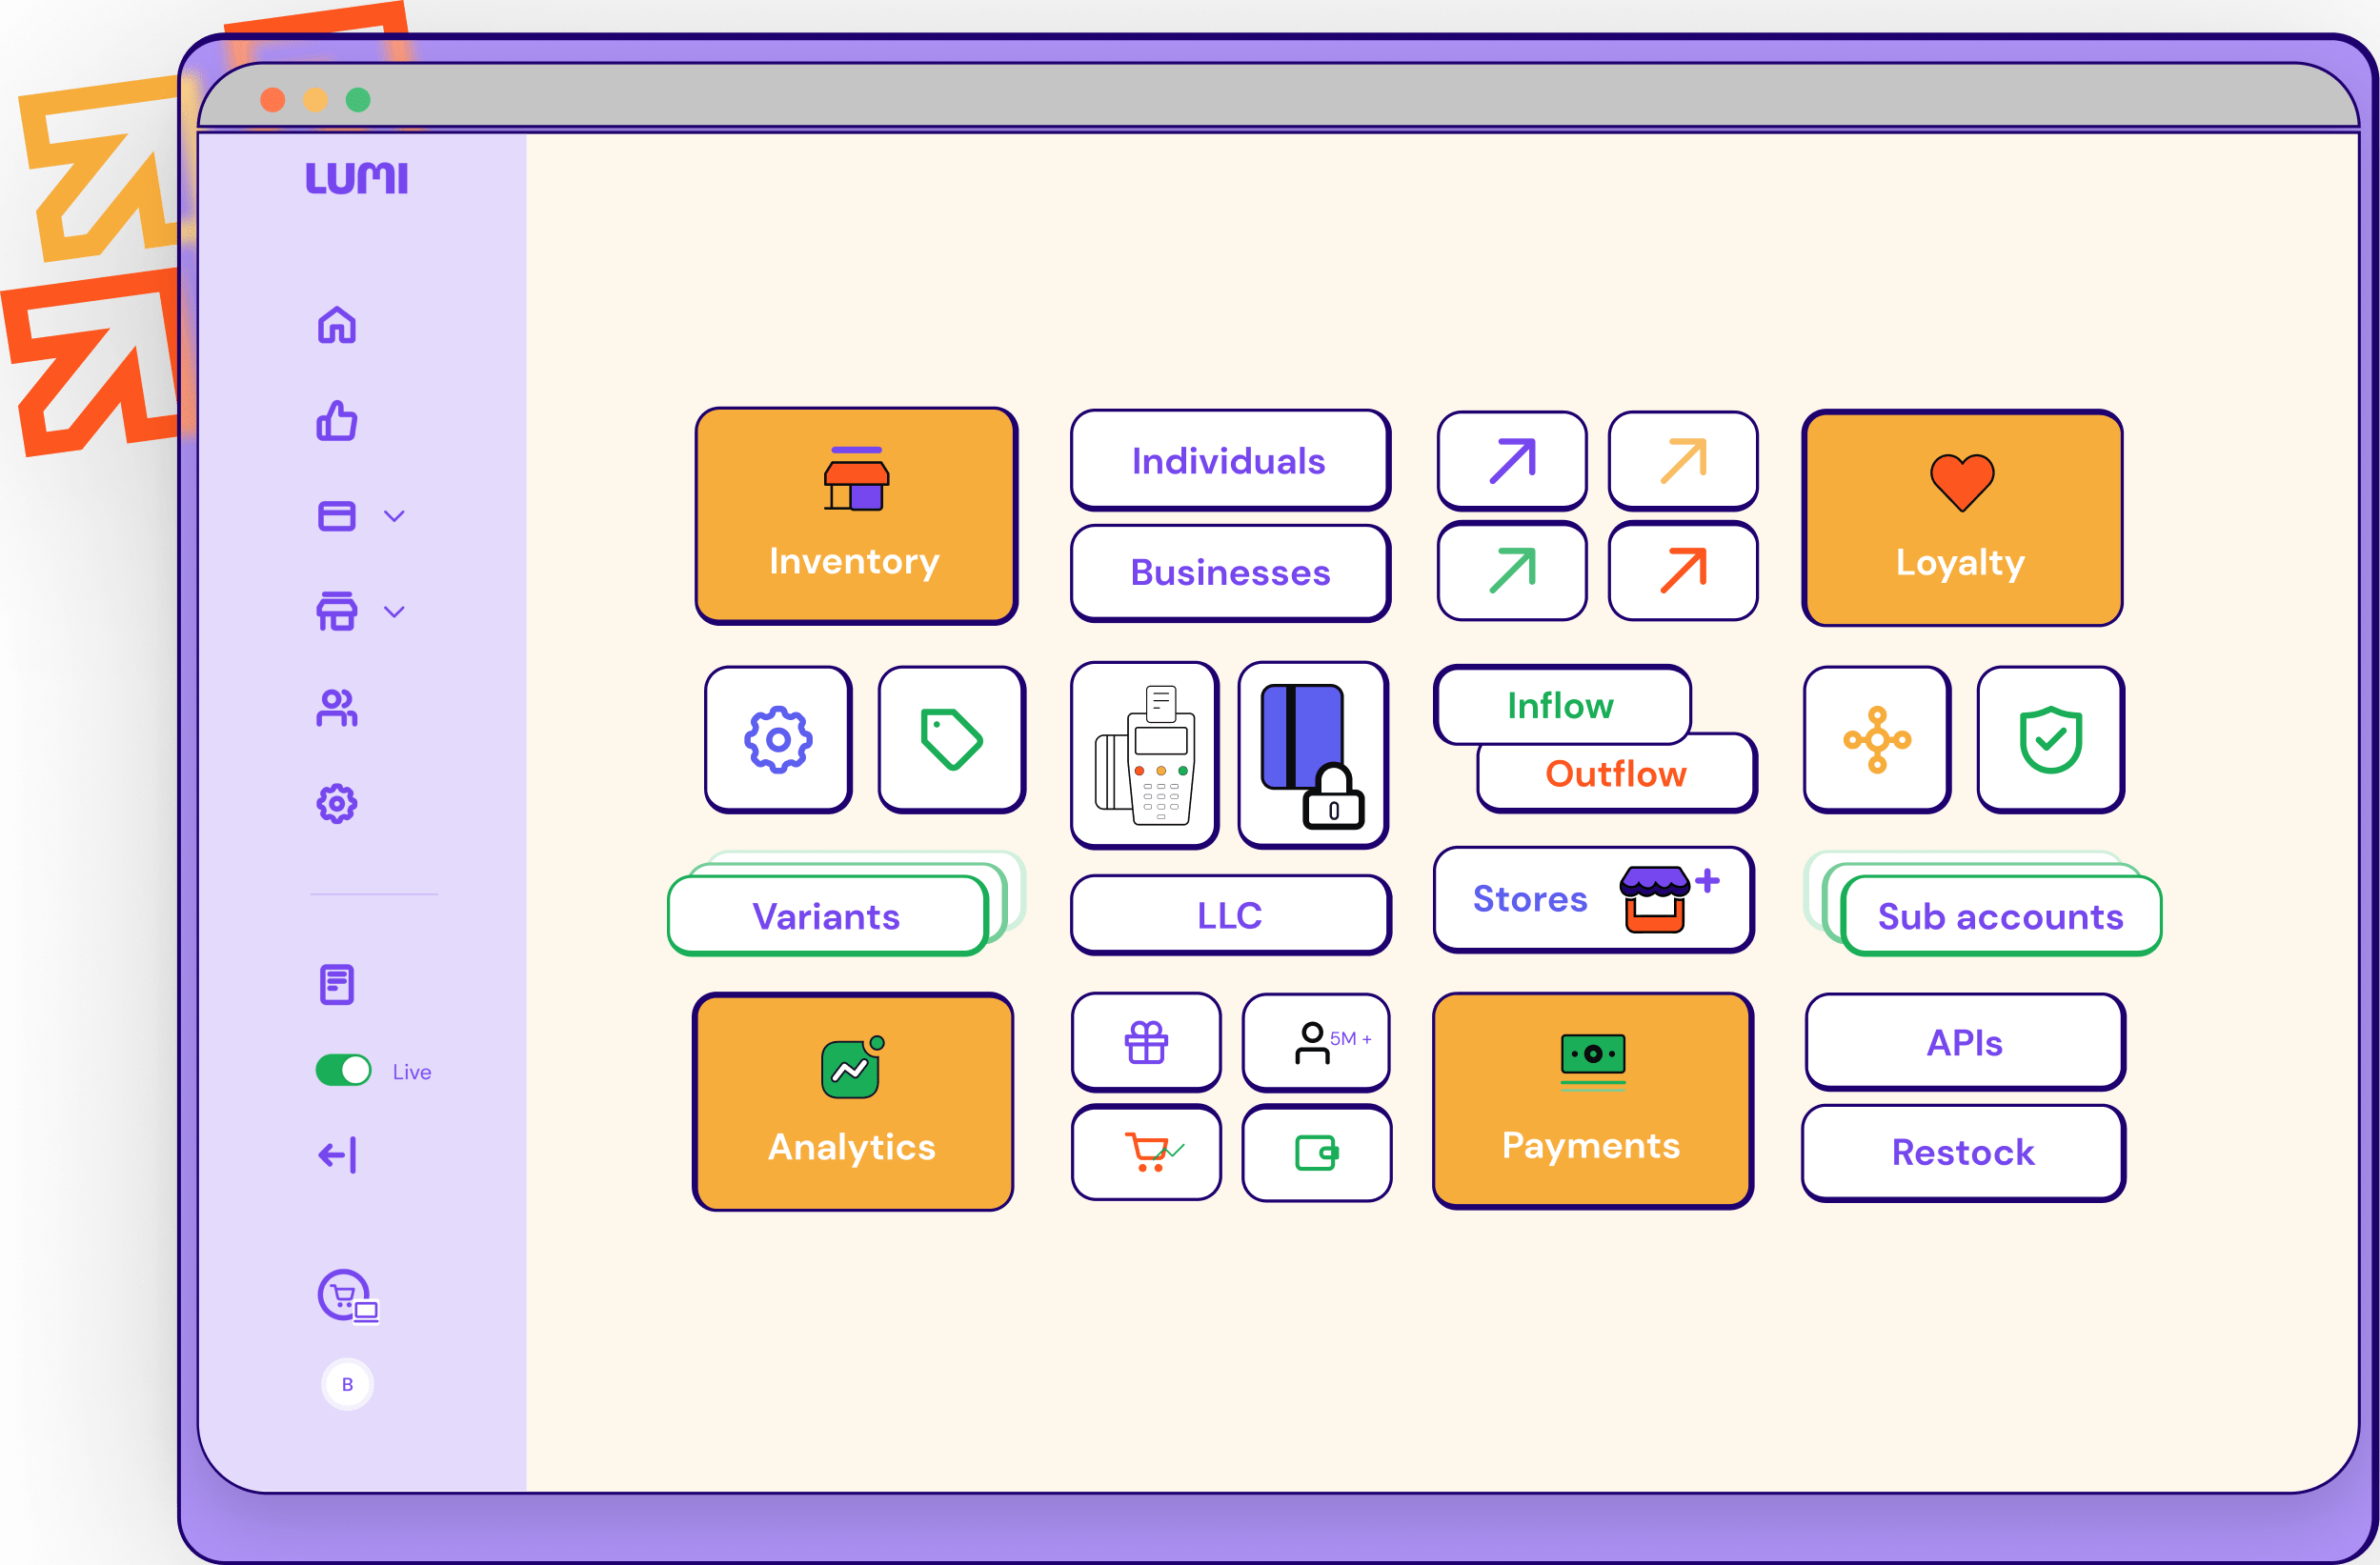Screen dimensions: 2380x1565
Task: Open the Sub accounts panel
Action: coord(2000,916)
